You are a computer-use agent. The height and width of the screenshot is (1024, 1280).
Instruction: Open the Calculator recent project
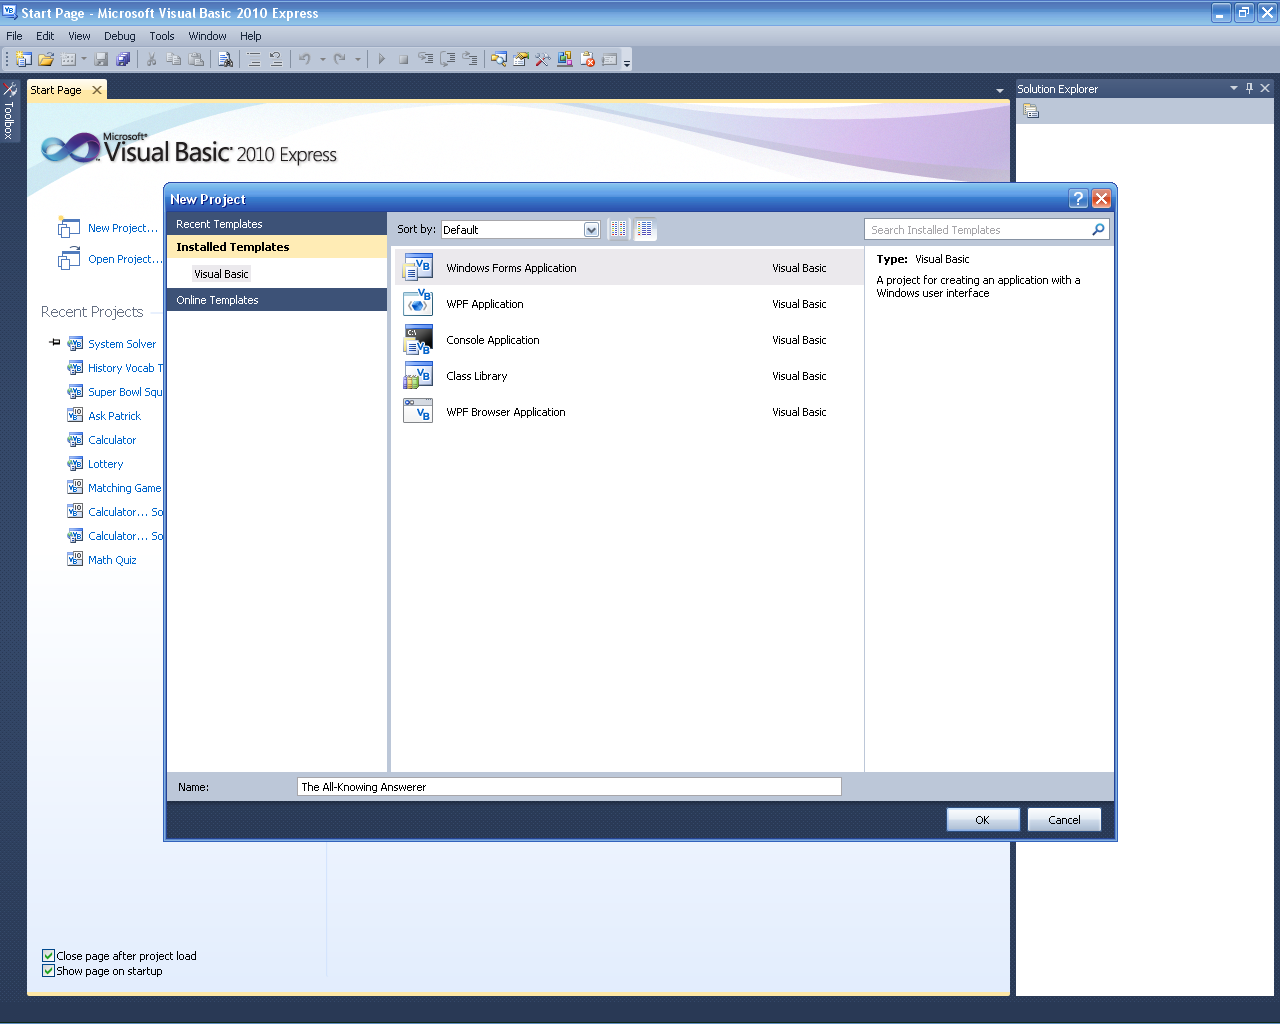[x=112, y=440]
